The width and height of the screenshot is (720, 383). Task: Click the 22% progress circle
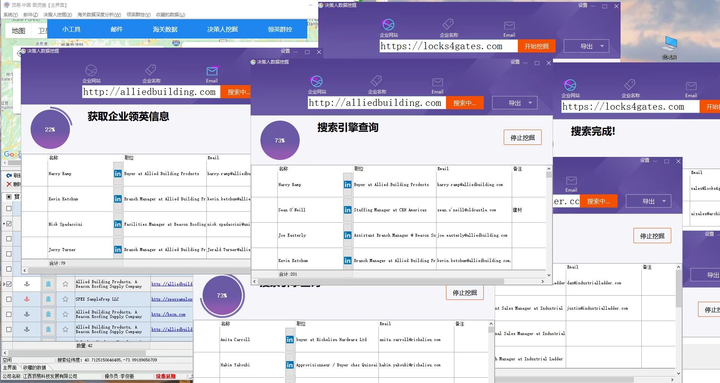click(51, 129)
